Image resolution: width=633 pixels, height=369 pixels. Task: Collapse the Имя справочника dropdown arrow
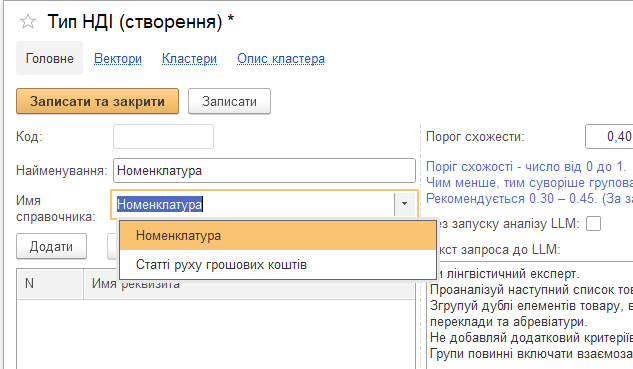405,204
